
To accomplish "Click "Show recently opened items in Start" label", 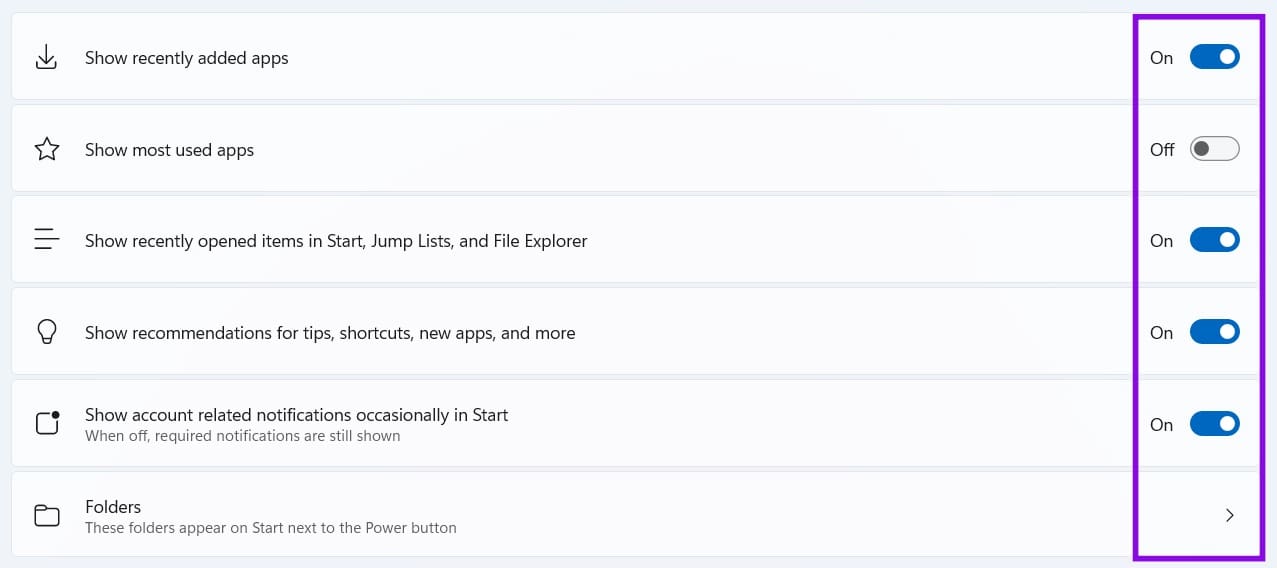I will point(336,241).
